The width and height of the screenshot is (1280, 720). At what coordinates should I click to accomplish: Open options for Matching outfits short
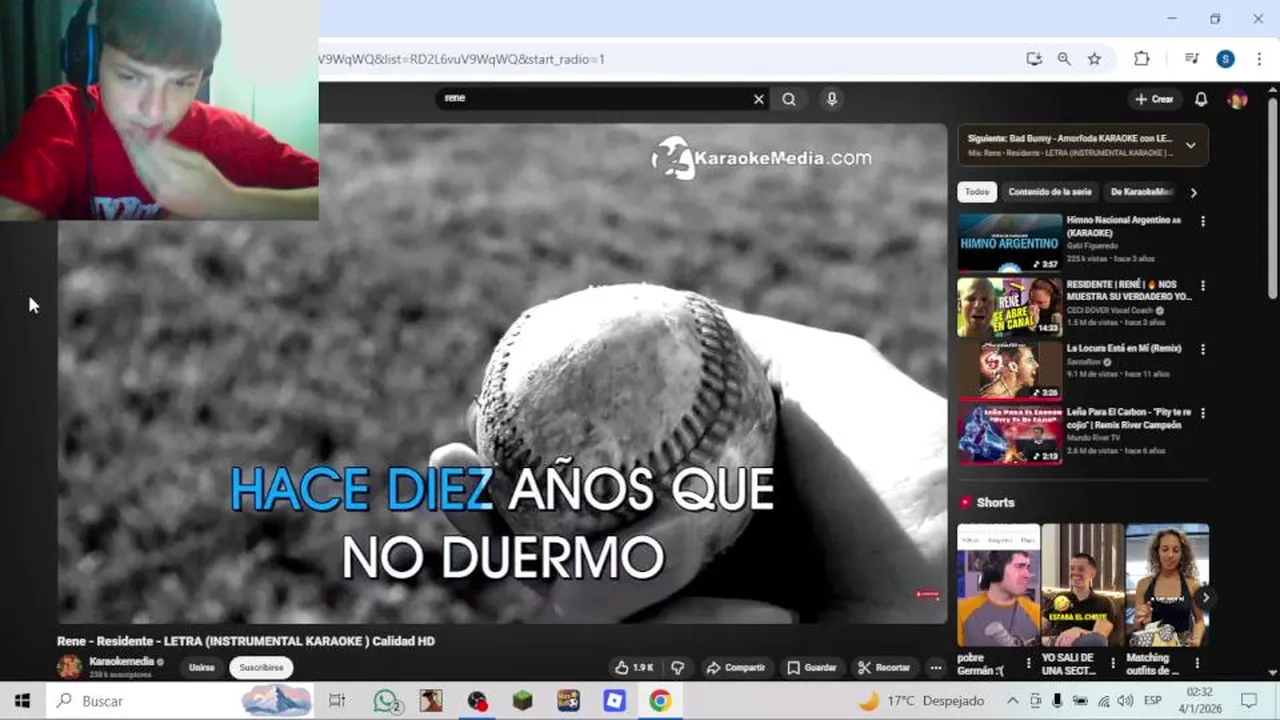click(1197, 663)
